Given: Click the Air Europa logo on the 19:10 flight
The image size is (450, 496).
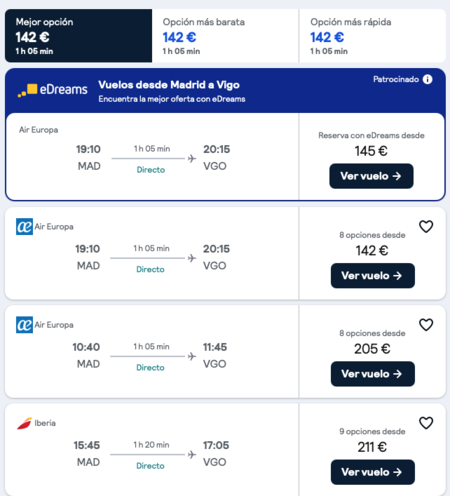Looking at the screenshot, I should pos(24,227).
